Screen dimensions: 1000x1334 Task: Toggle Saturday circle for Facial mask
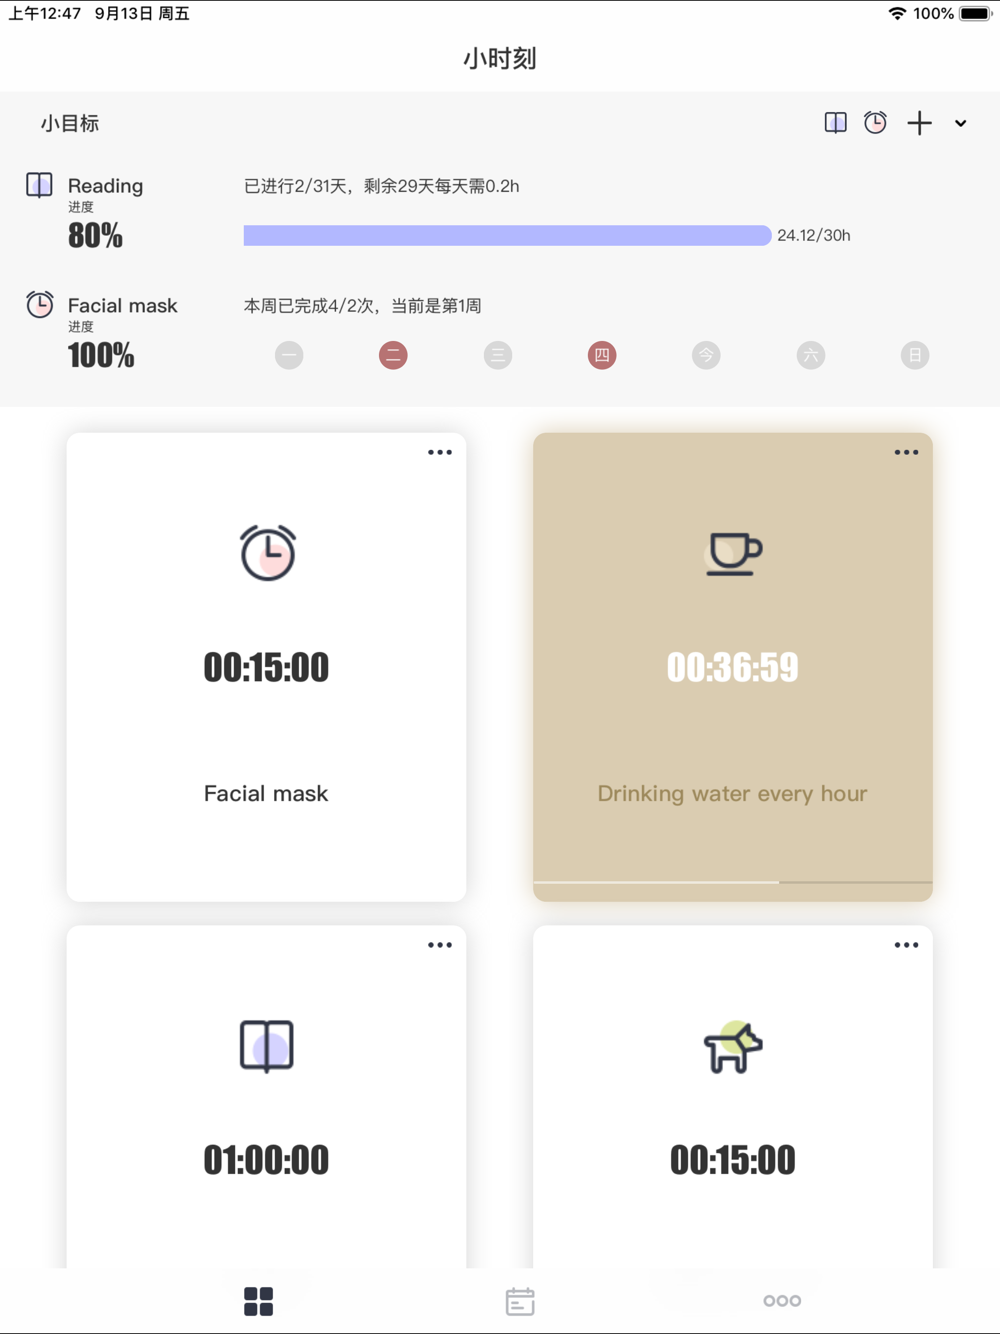pos(811,355)
